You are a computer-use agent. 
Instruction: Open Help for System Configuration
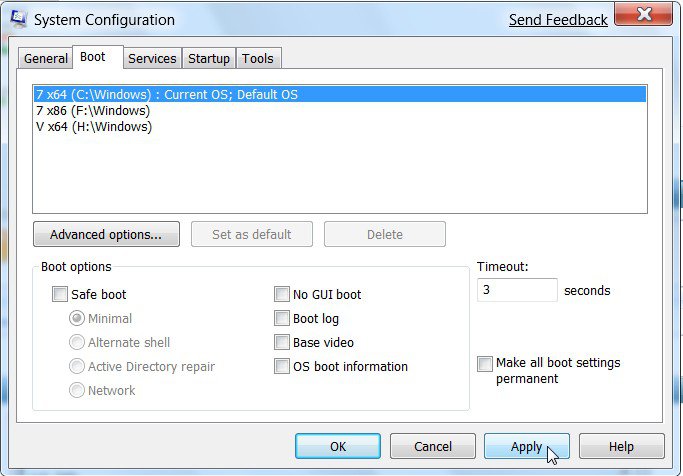point(622,446)
